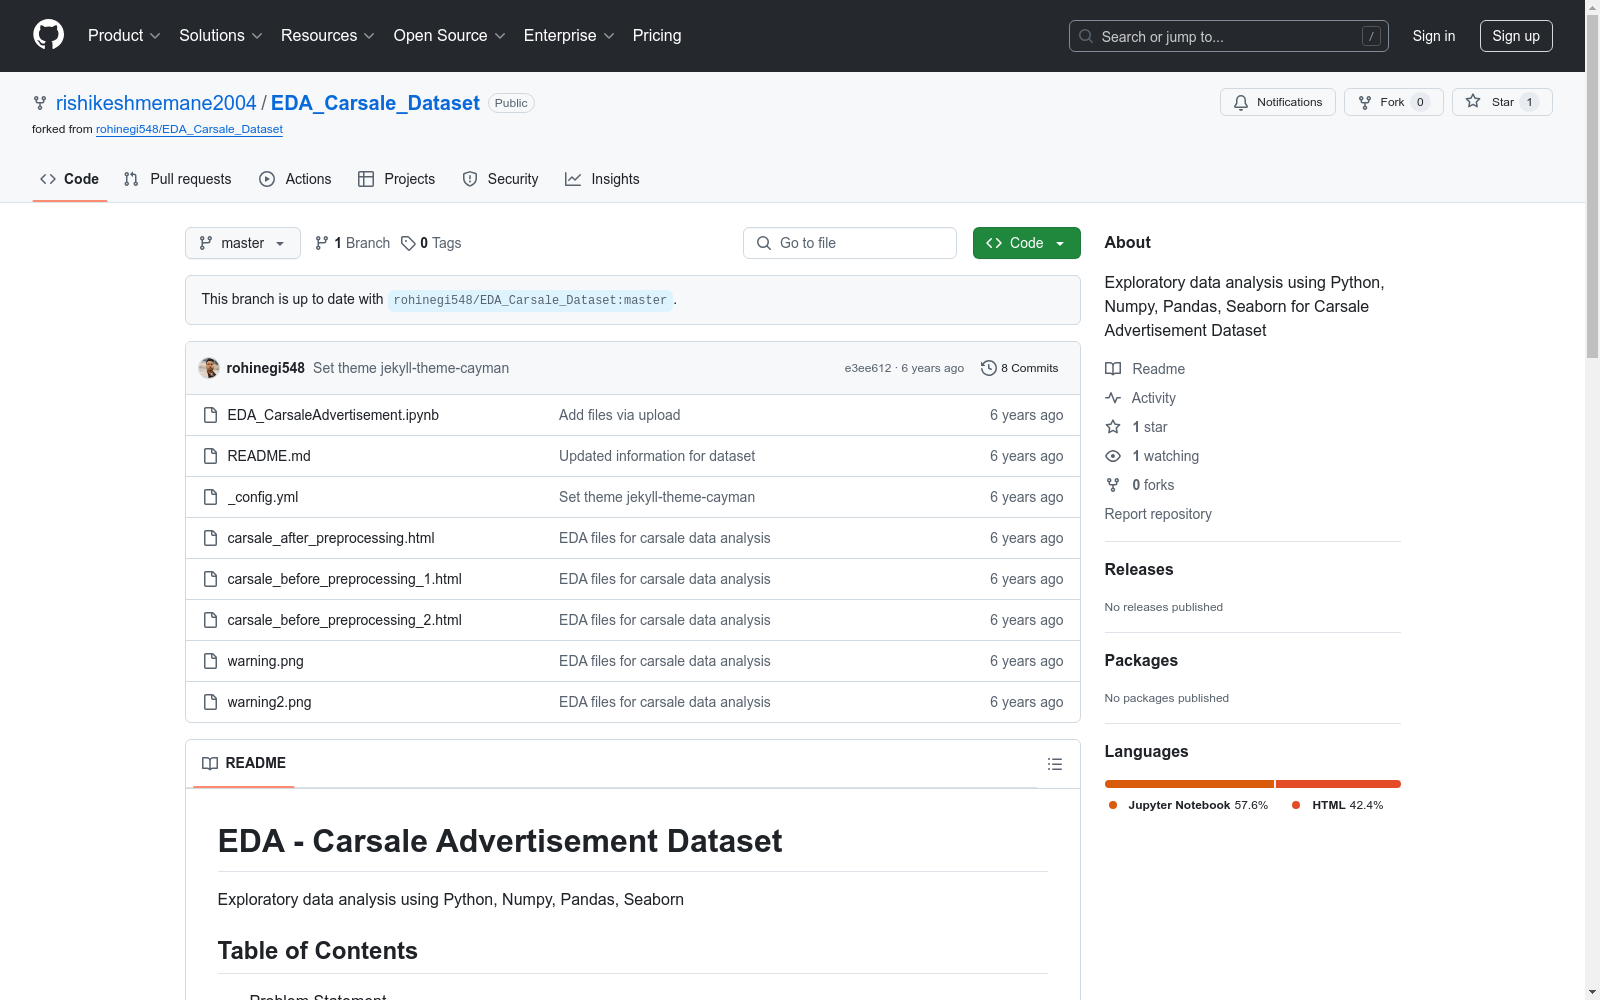
Task: Click the Sign up button
Action: tap(1516, 36)
